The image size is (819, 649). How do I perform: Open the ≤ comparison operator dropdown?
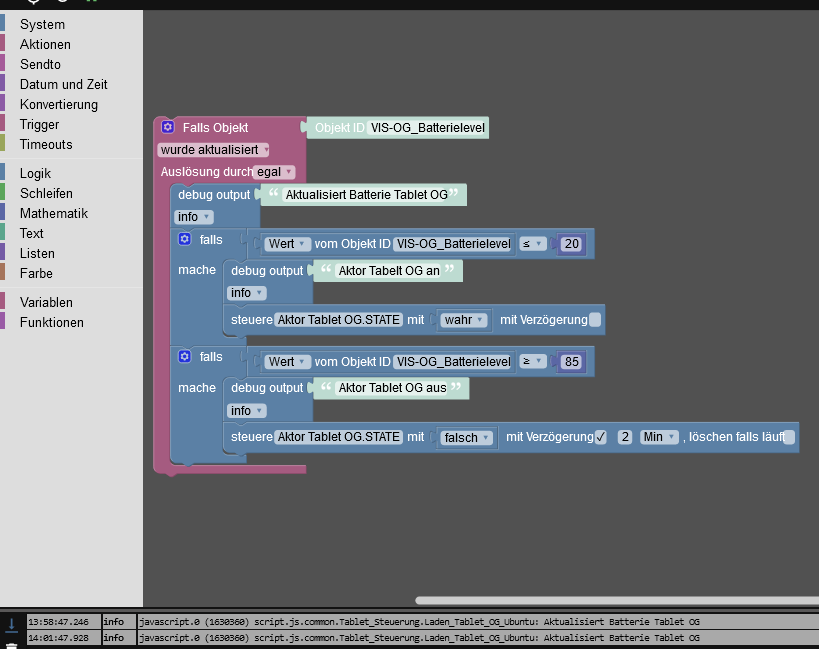pyautogui.click(x=533, y=244)
